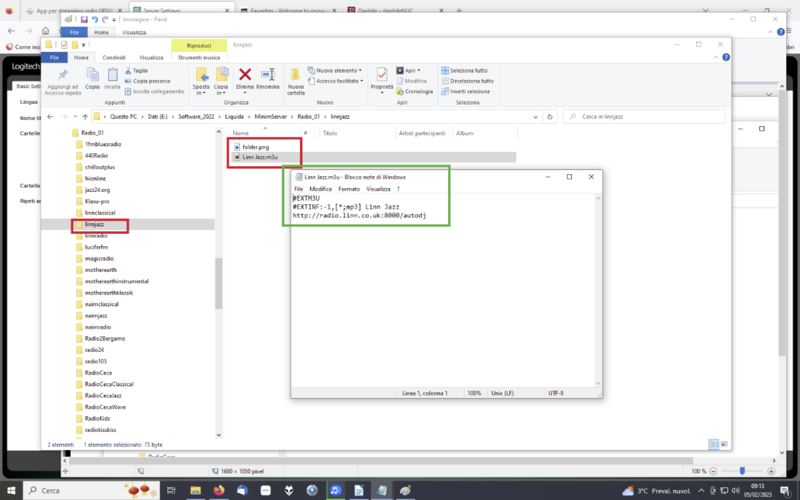
Task: Click the Copia icon in Appunti group
Action: 92,75
